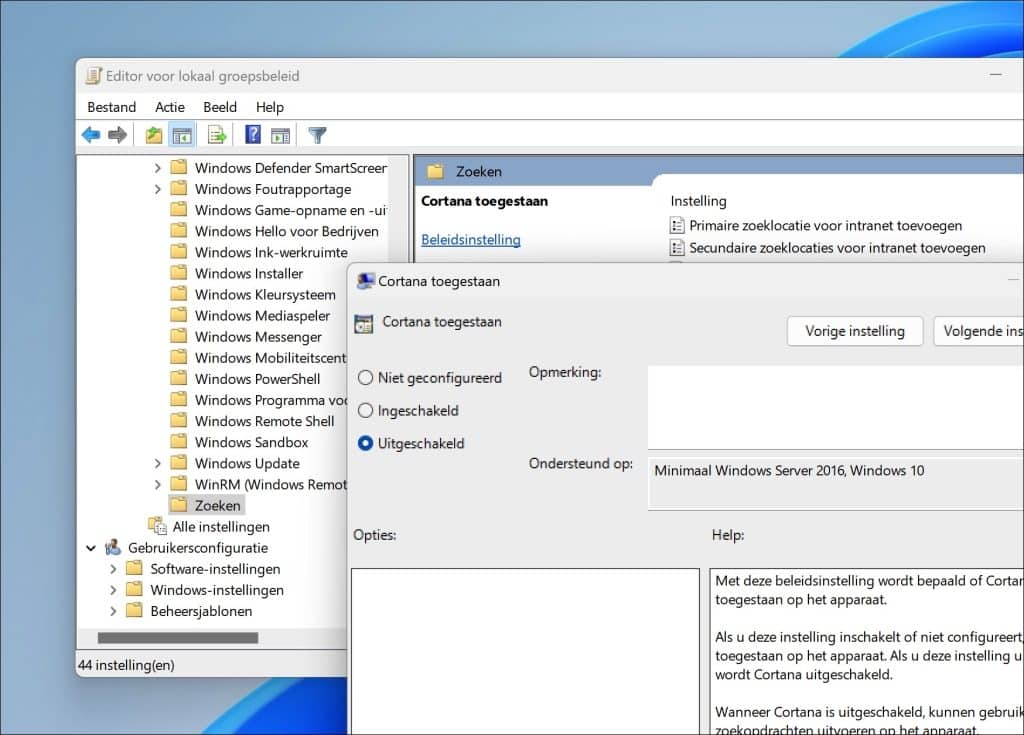Image resolution: width=1024 pixels, height=735 pixels.
Task: Click the Up one level folder icon
Action: click(x=153, y=135)
